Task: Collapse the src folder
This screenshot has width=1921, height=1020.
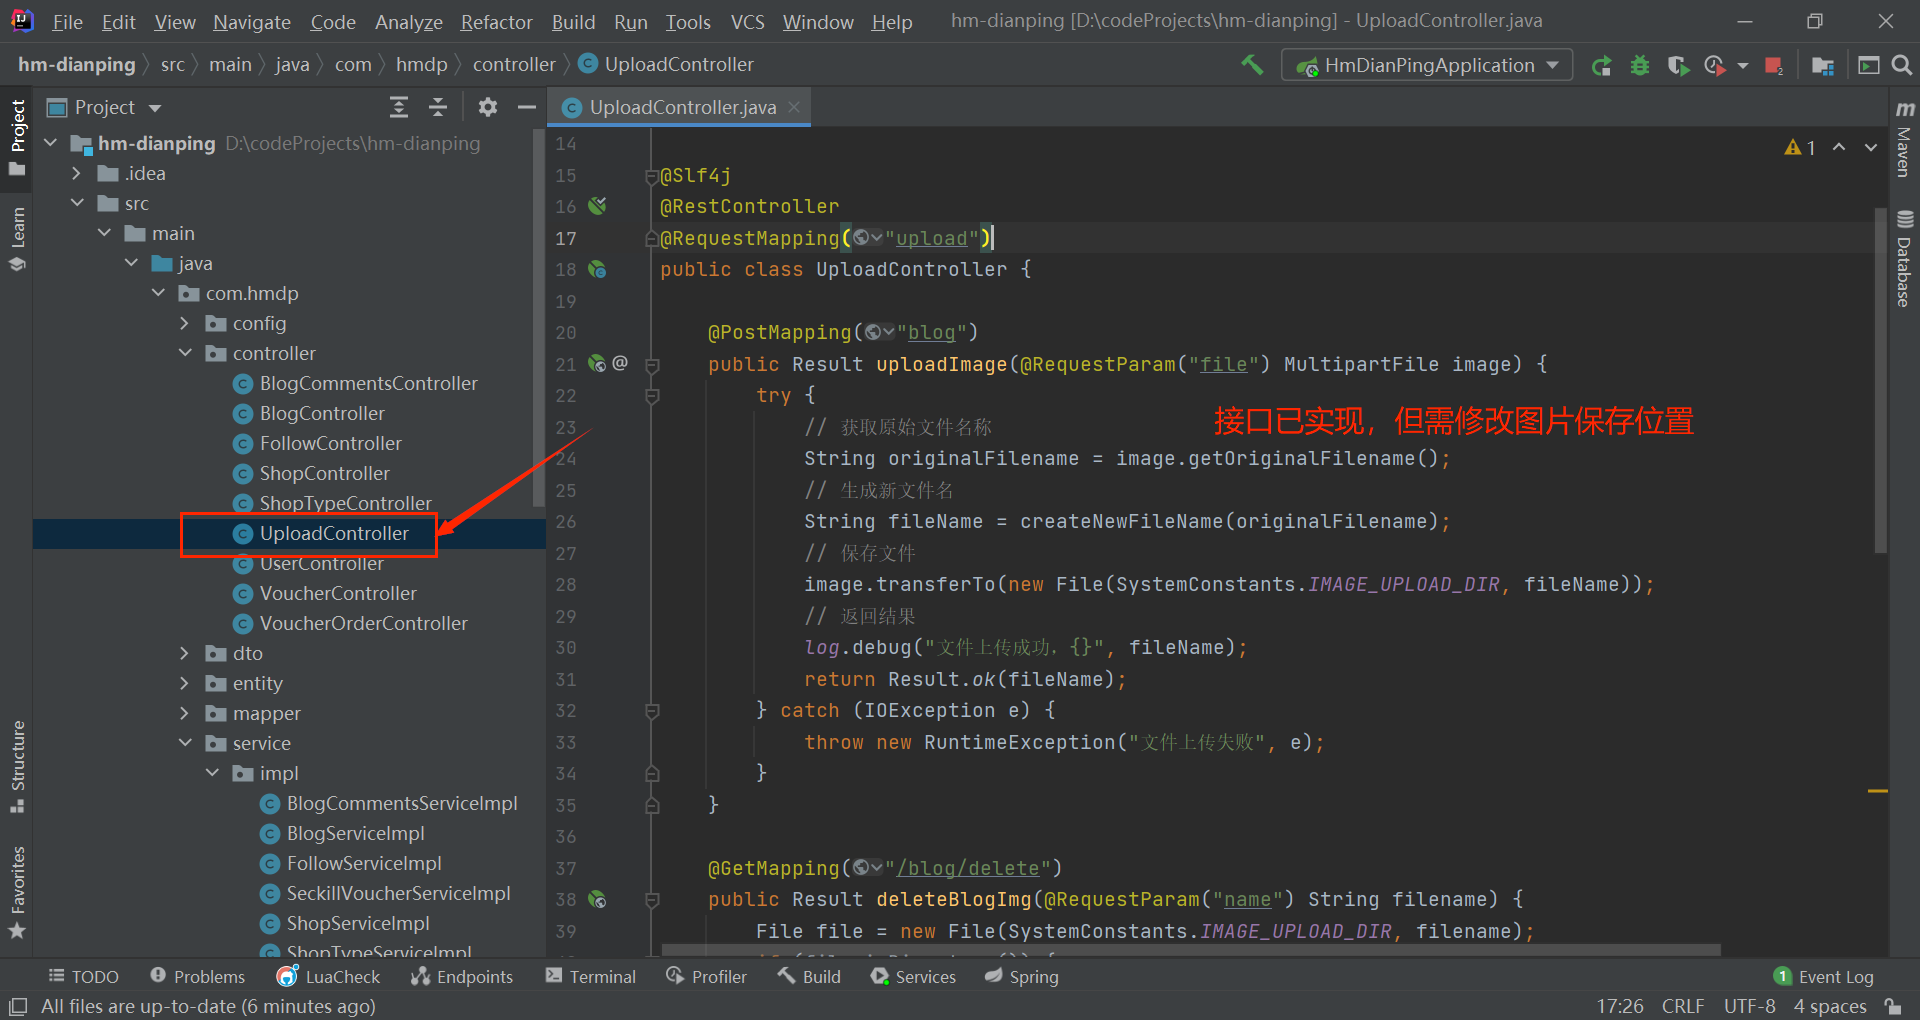Action: pos(77,203)
